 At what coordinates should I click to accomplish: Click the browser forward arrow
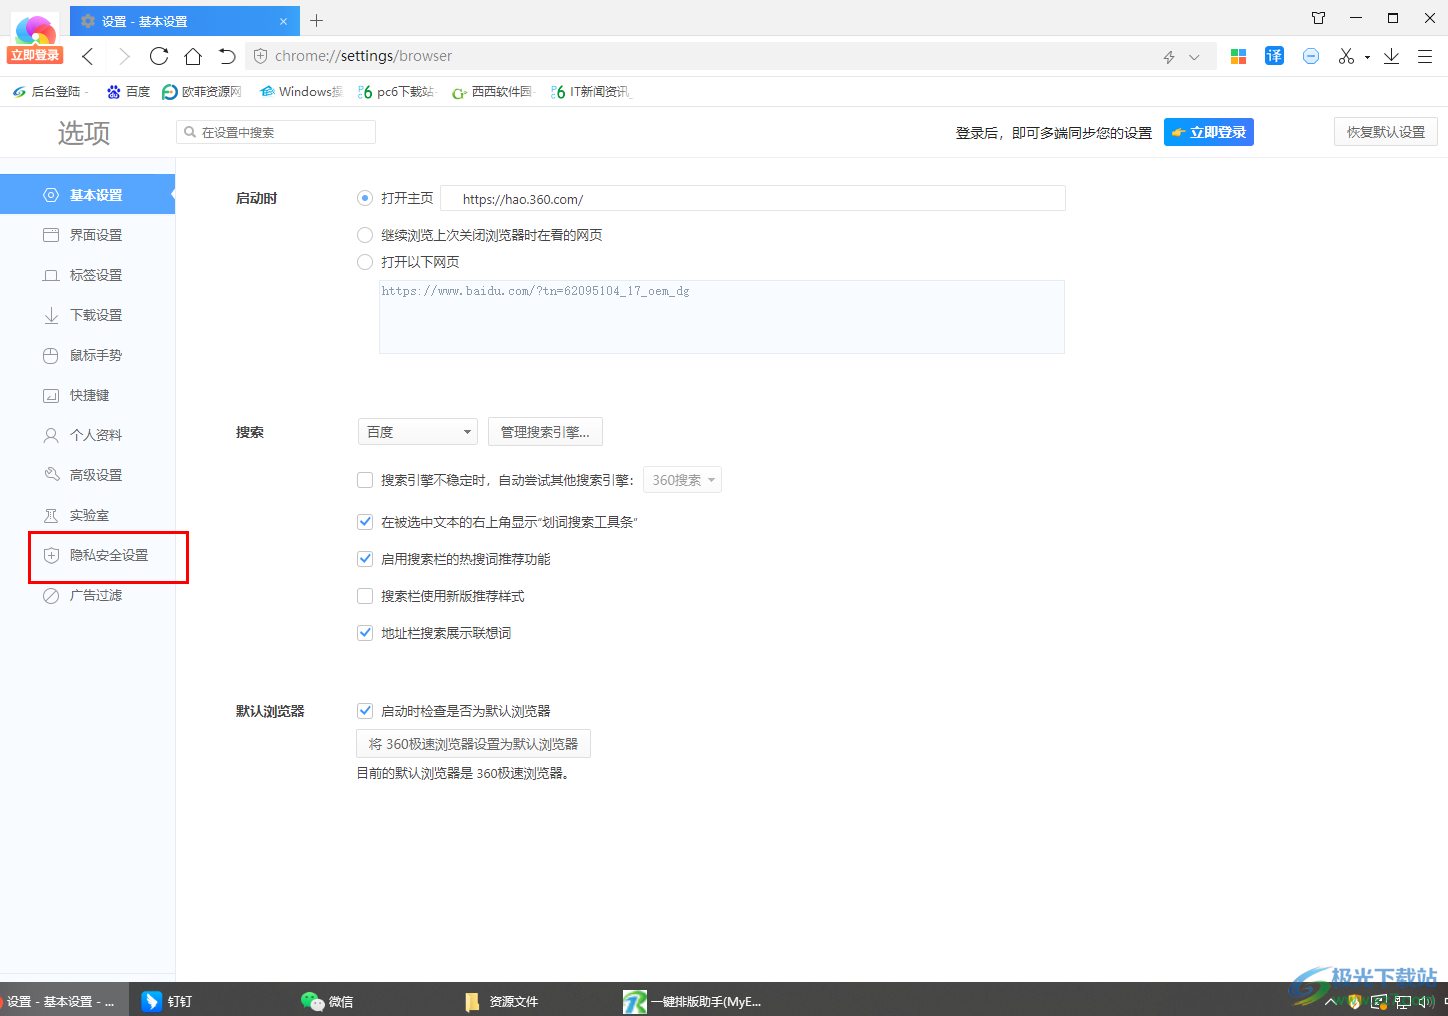click(124, 56)
